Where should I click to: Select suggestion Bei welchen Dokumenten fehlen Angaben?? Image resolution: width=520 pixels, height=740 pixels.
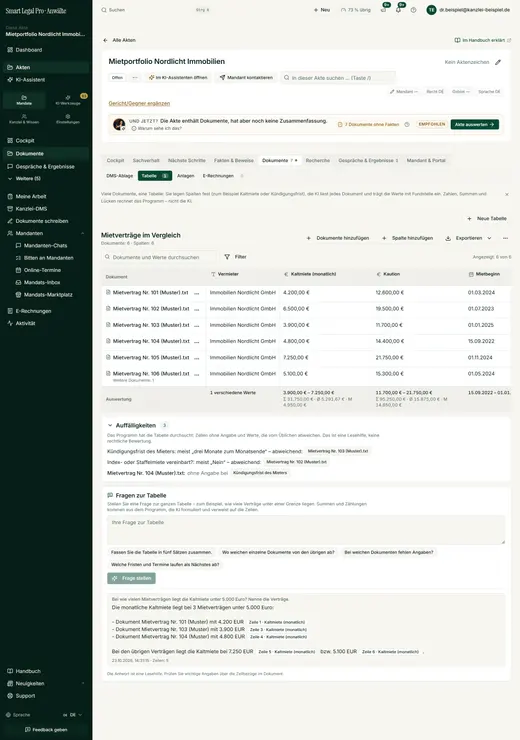click(x=388, y=552)
